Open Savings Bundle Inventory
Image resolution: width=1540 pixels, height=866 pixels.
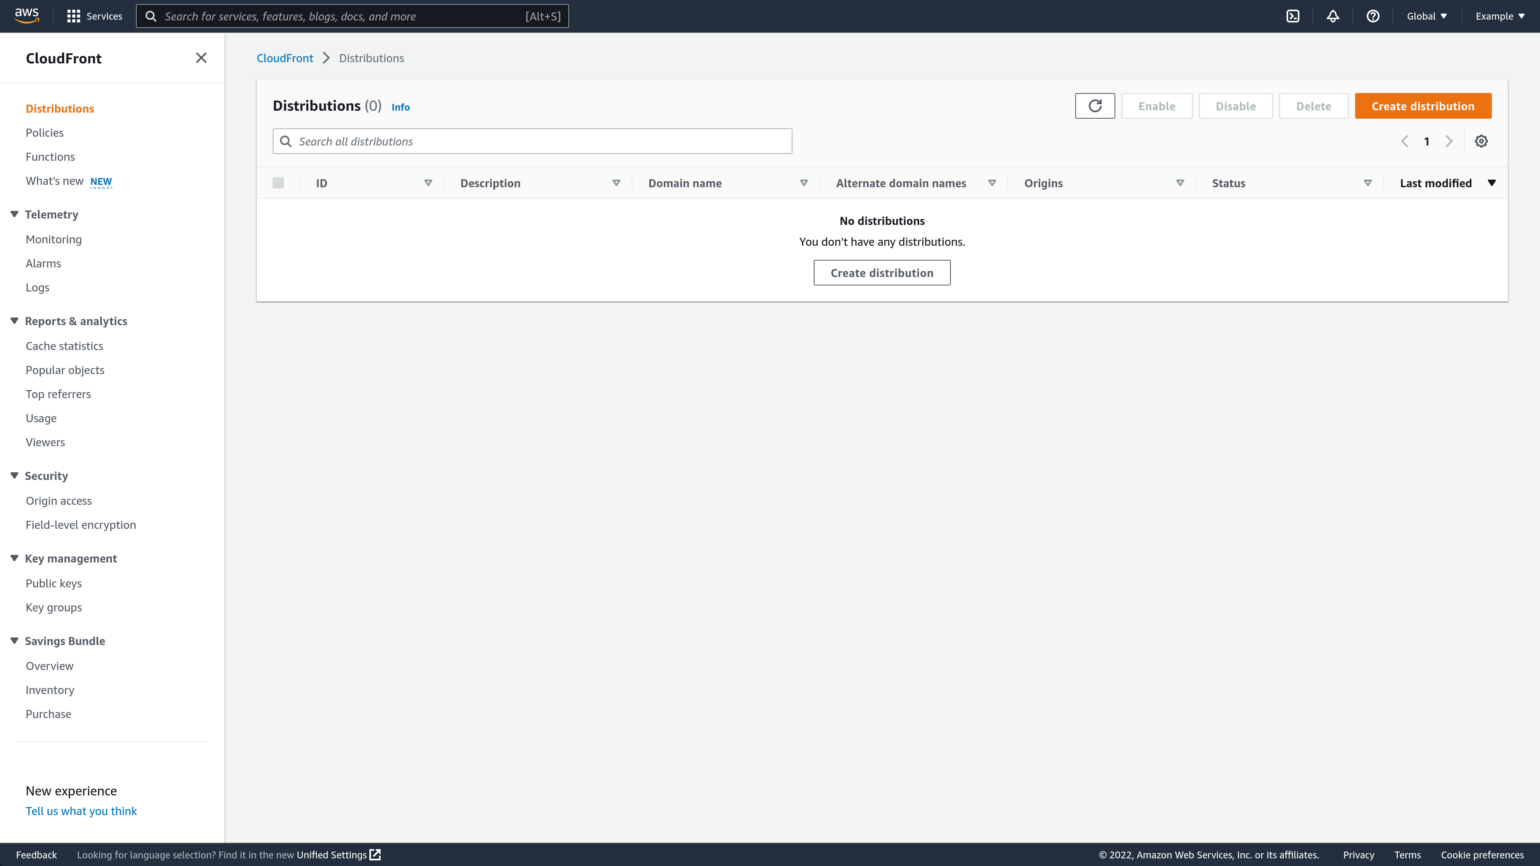point(50,690)
